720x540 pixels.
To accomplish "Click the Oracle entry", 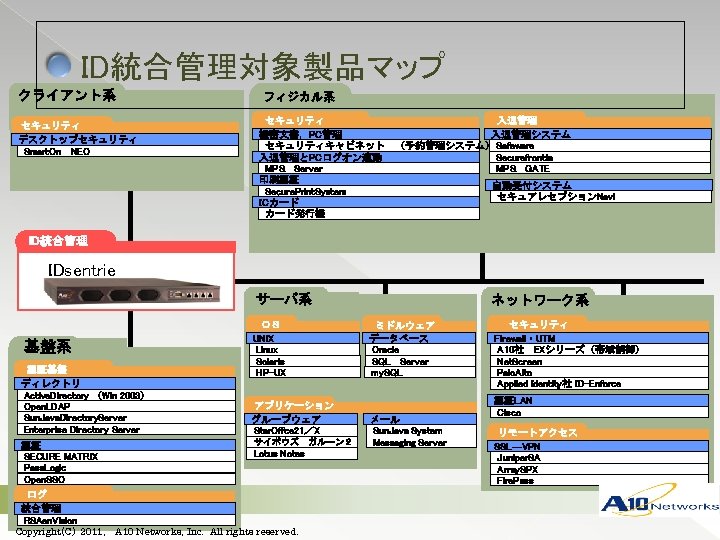I will coord(422,350).
